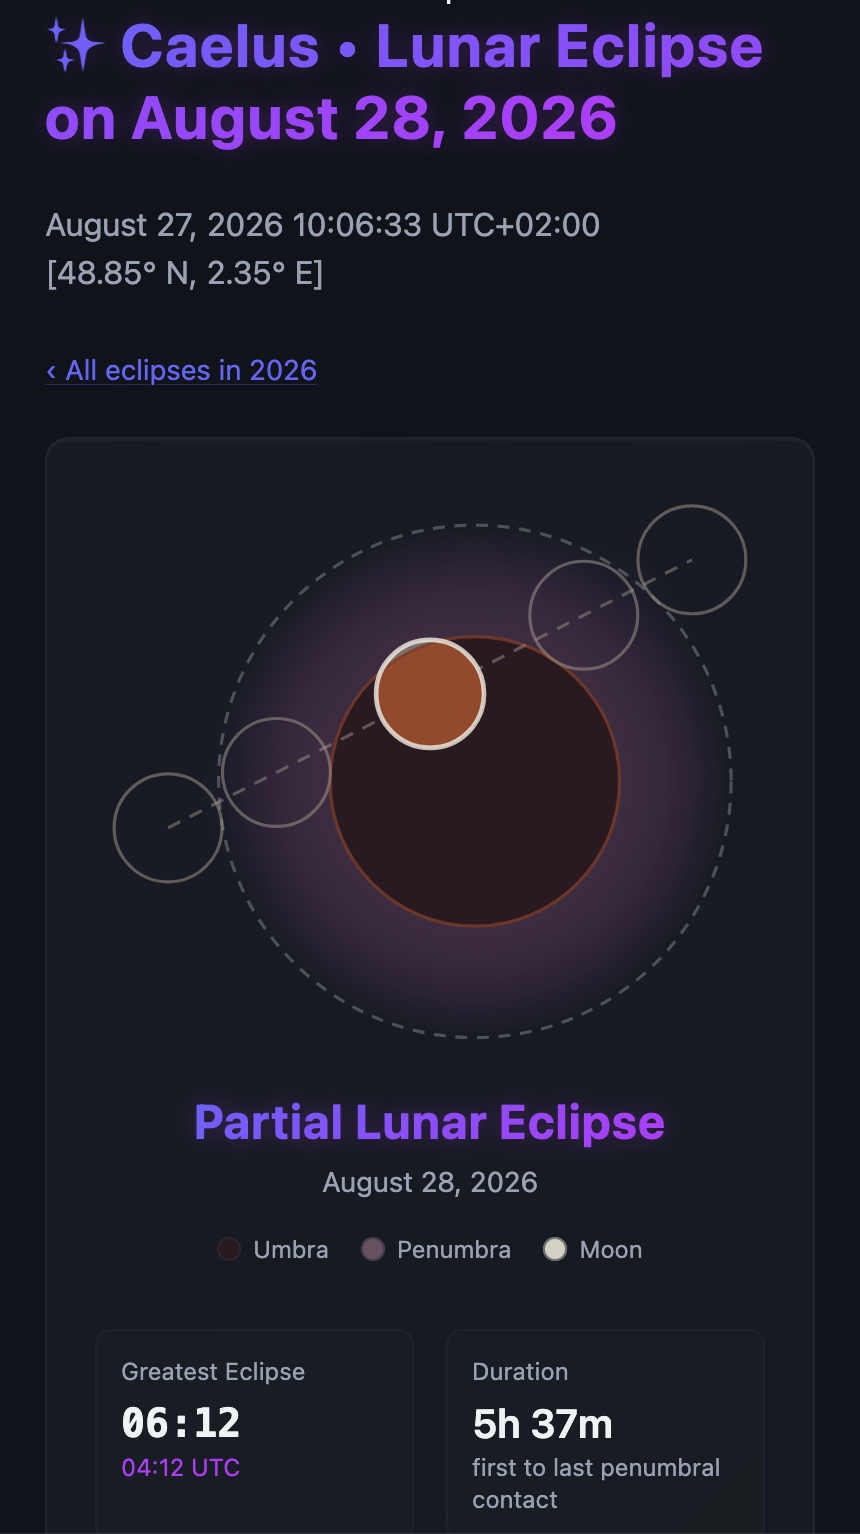Select the Moon circle crossing the penumbra's upper-right edge
This screenshot has width=860, height=1534.
[x=584, y=615]
